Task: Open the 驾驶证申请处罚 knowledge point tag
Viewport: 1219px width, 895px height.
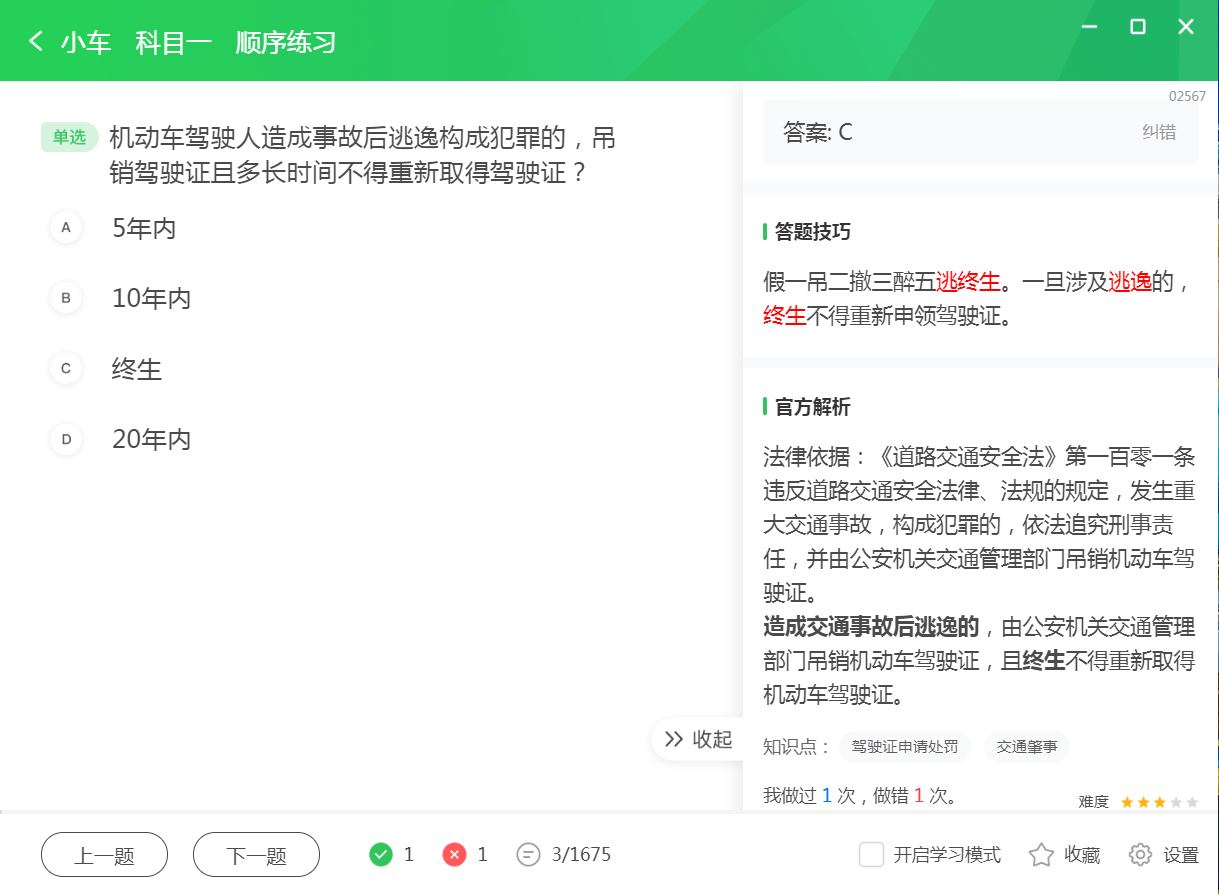Action: (x=905, y=747)
